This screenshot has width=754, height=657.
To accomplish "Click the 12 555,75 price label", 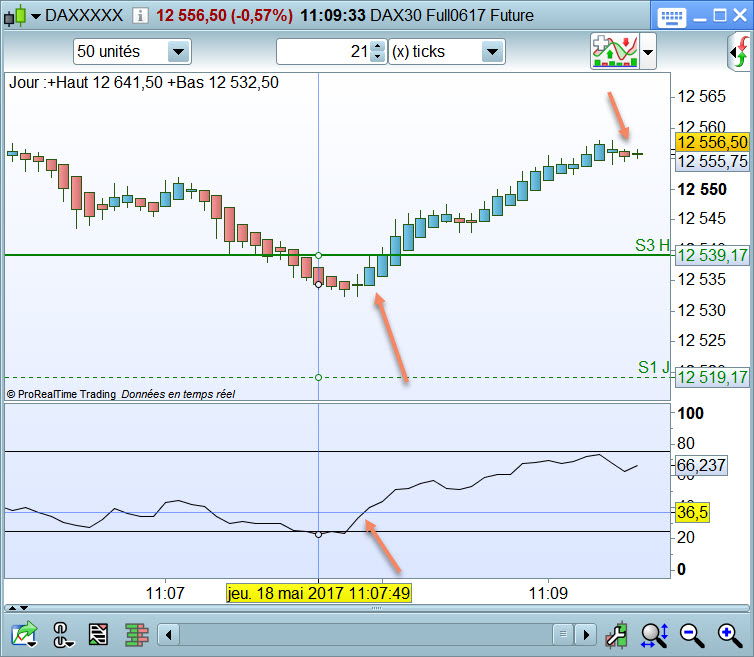I will 712,162.
